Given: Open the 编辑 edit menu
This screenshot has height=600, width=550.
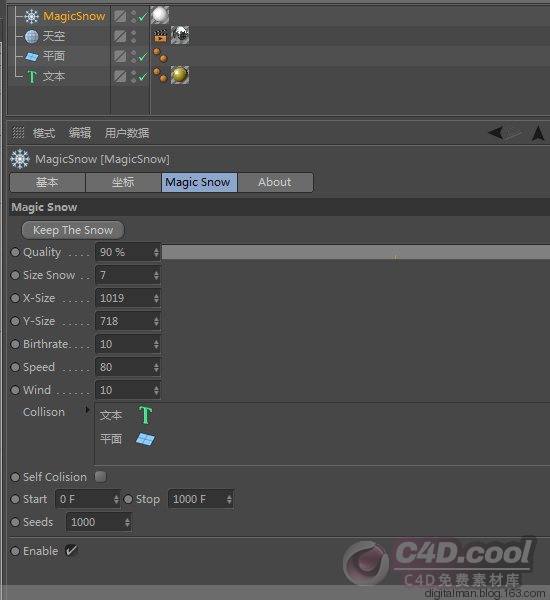Looking at the screenshot, I should pyautogui.click(x=80, y=133).
